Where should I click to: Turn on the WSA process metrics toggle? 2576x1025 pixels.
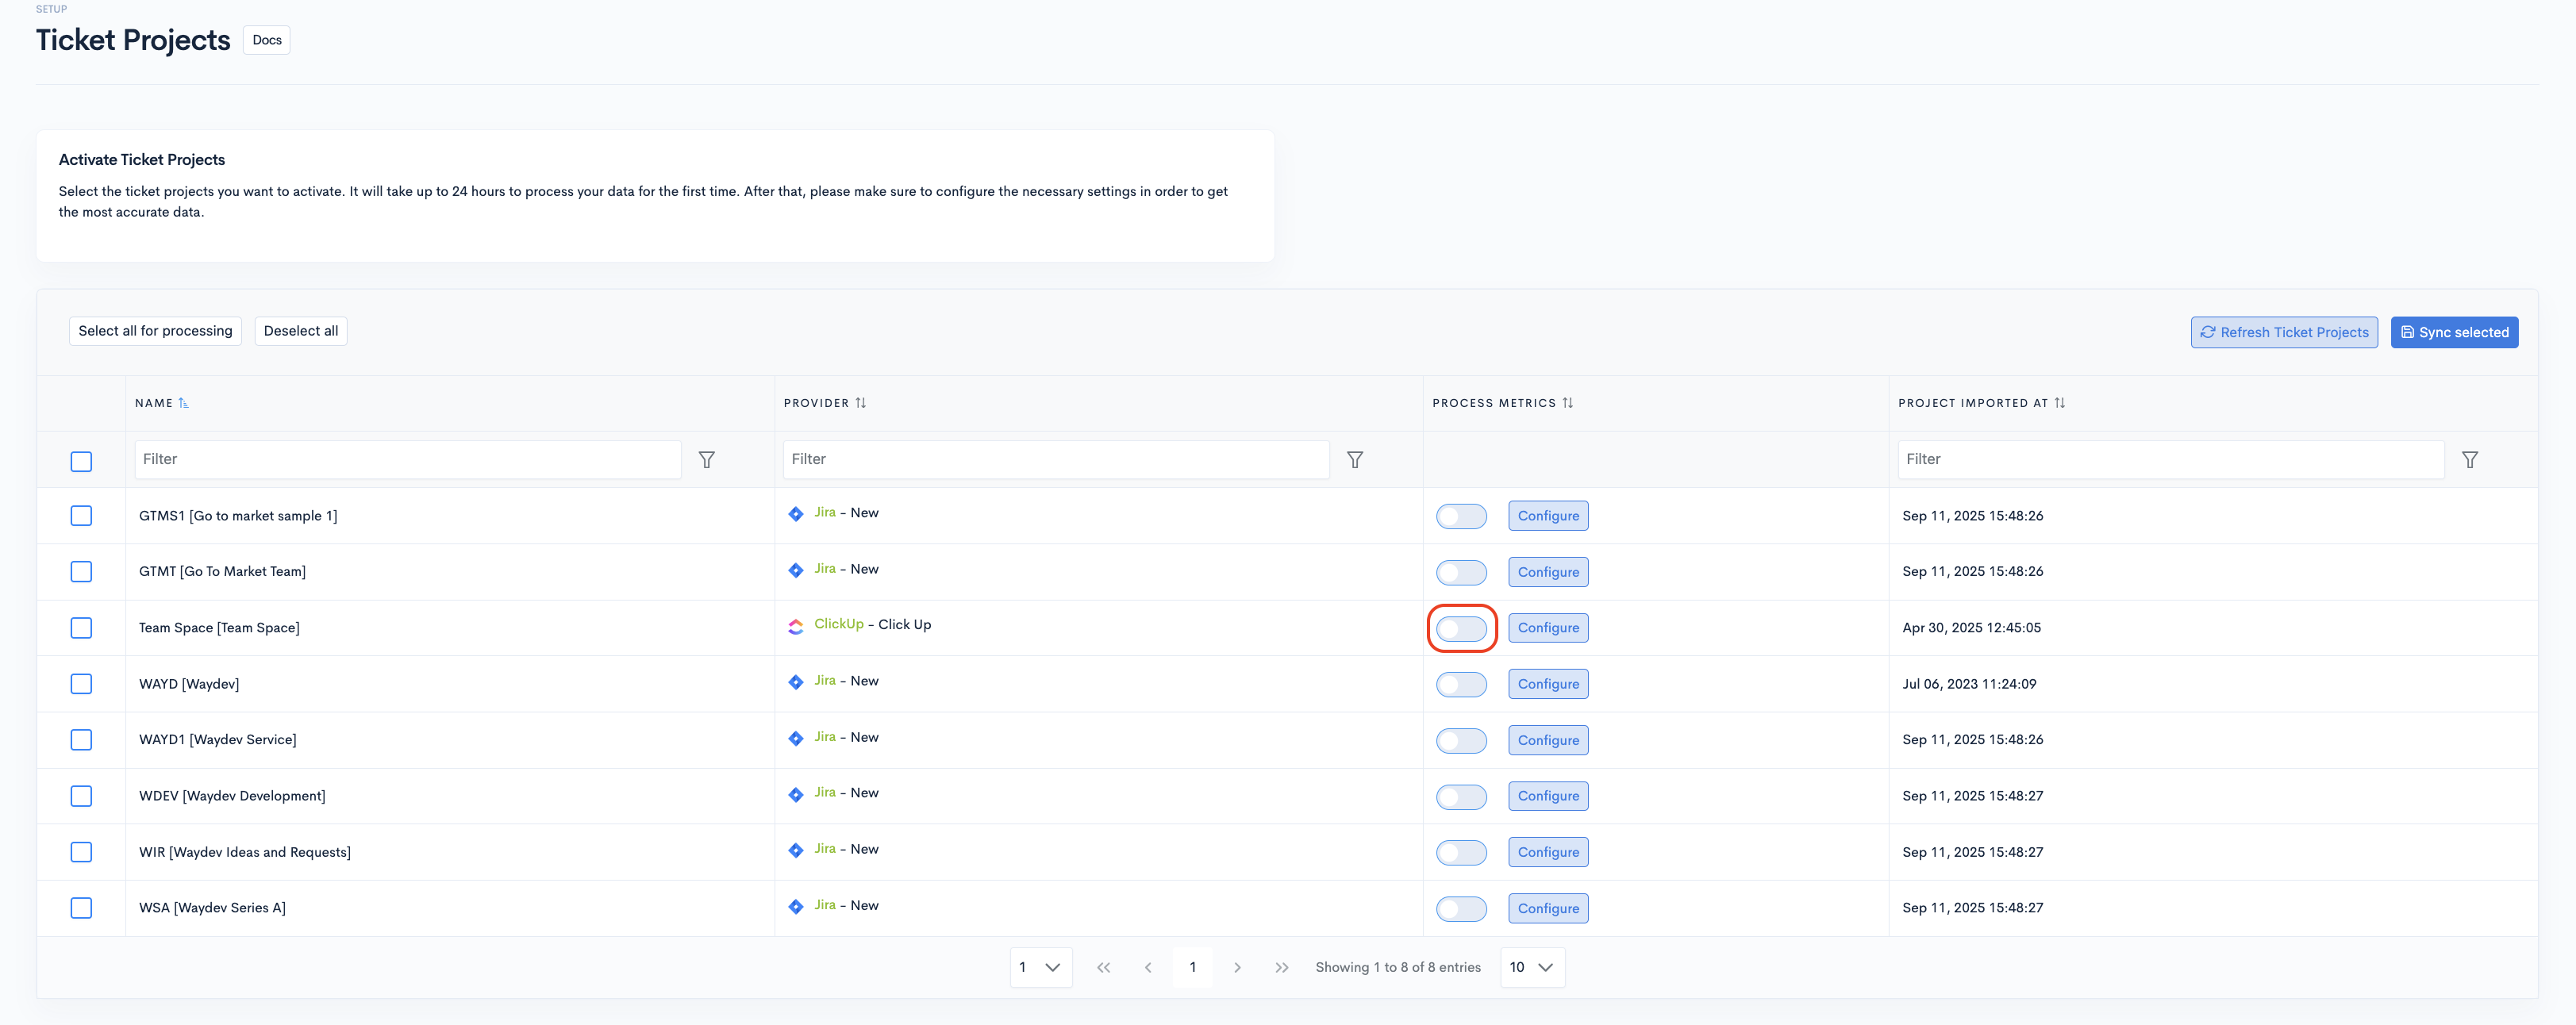point(1461,909)
